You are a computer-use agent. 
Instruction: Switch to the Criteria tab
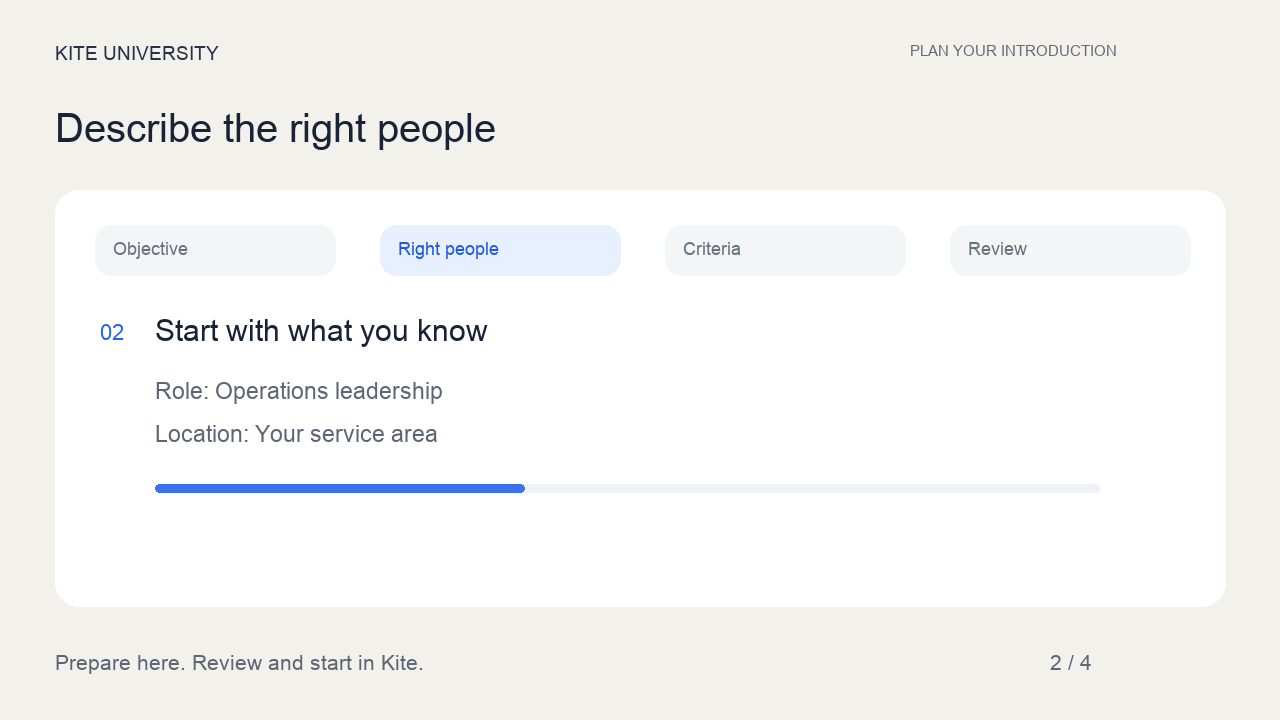tap(785, 250)
